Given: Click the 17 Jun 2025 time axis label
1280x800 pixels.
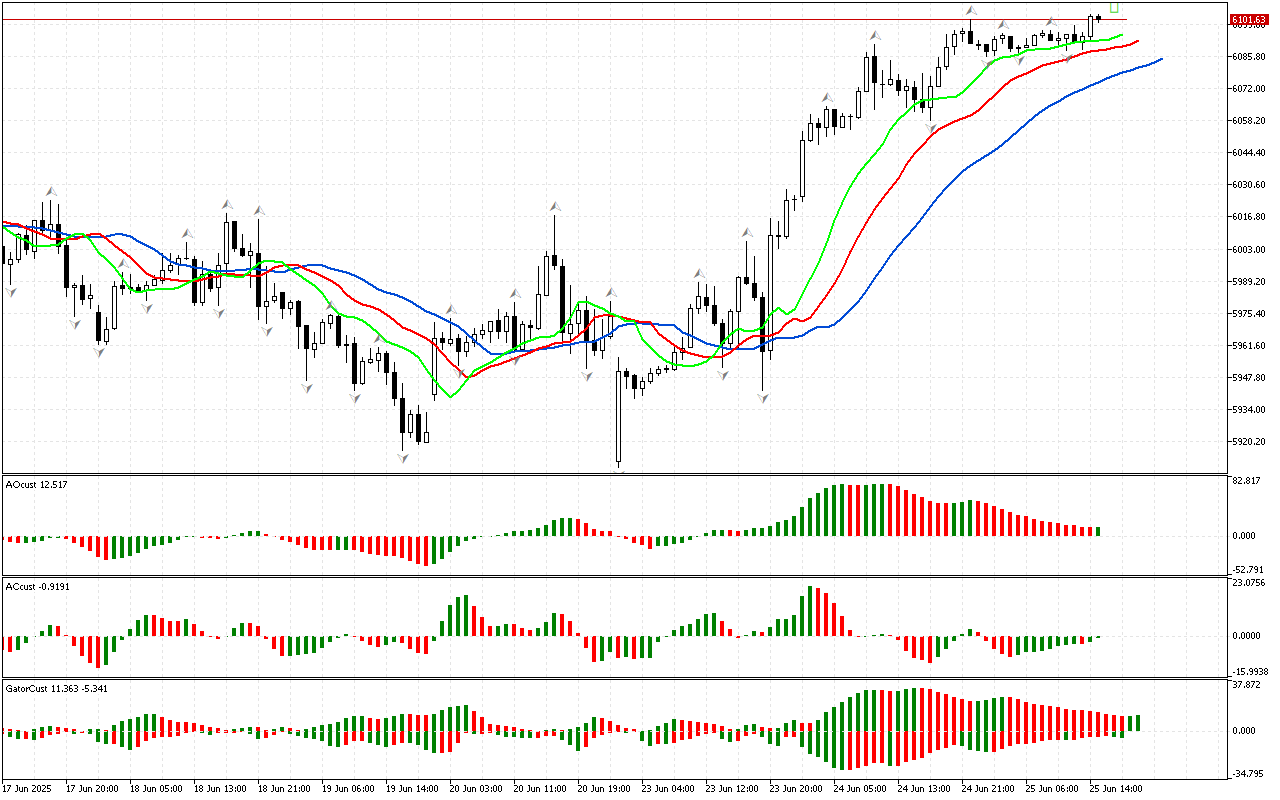Looking at the screenshot, I should [x=30, y=788].
